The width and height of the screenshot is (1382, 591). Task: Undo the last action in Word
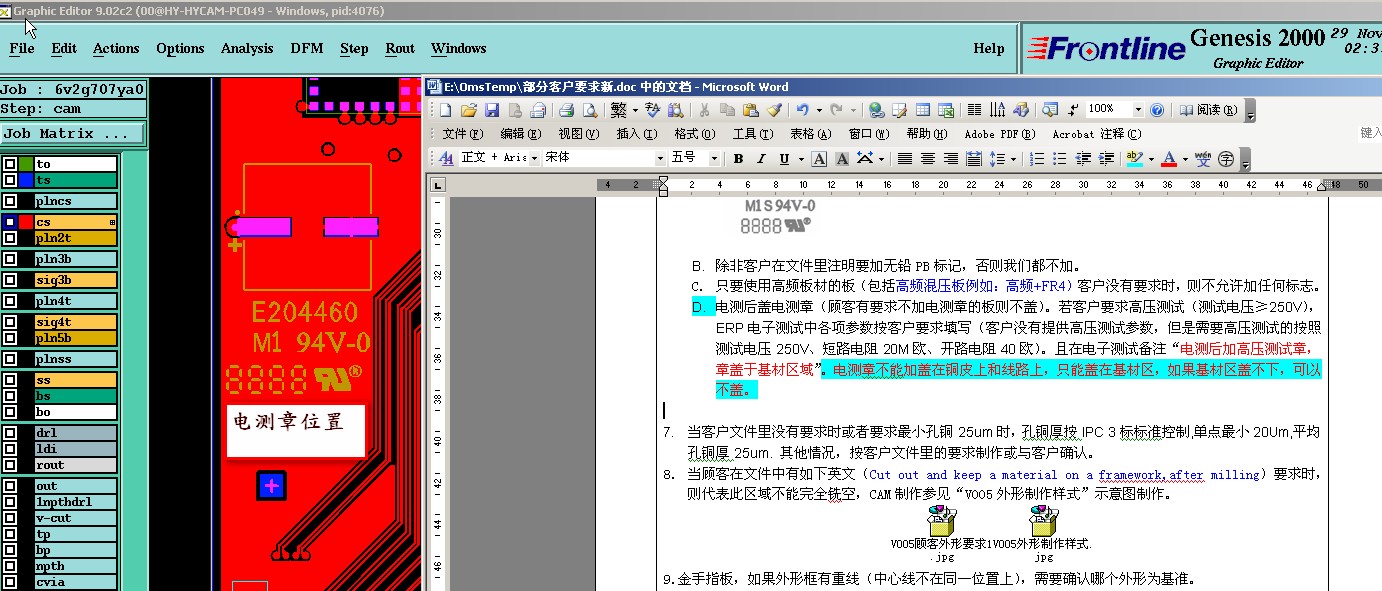[802, 109]
